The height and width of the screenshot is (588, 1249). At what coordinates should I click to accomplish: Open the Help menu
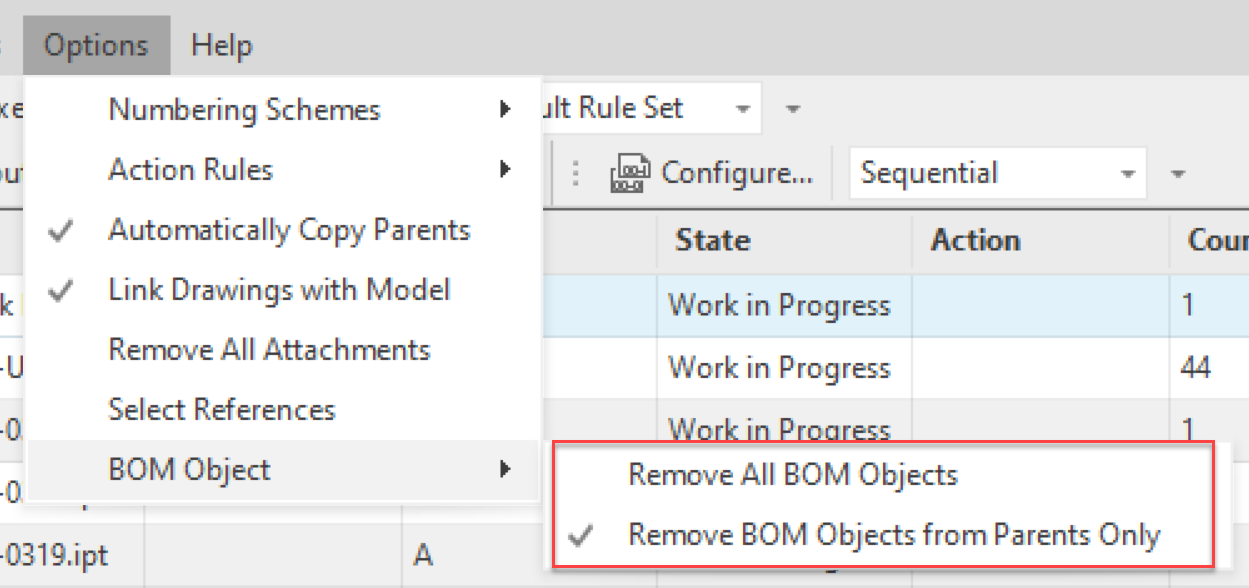coord(221,45)
